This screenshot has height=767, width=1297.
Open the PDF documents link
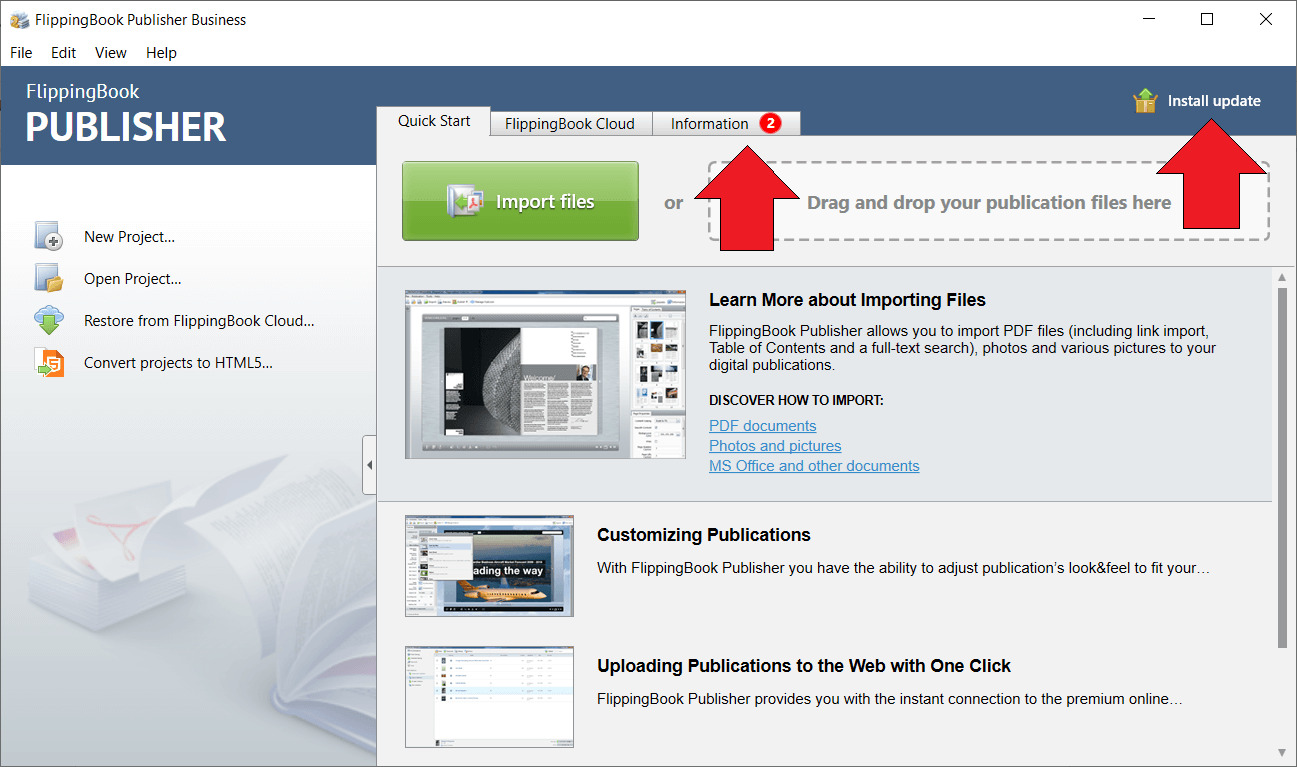[x=762, y=426]
